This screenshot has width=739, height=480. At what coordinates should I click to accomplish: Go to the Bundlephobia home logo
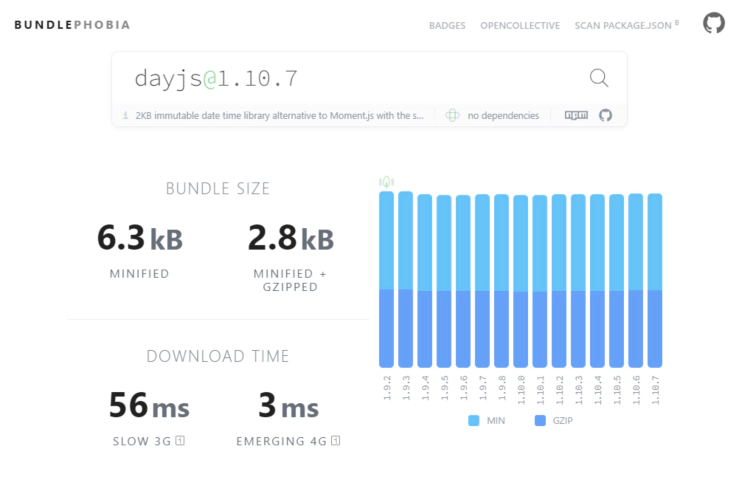(72, 25)
